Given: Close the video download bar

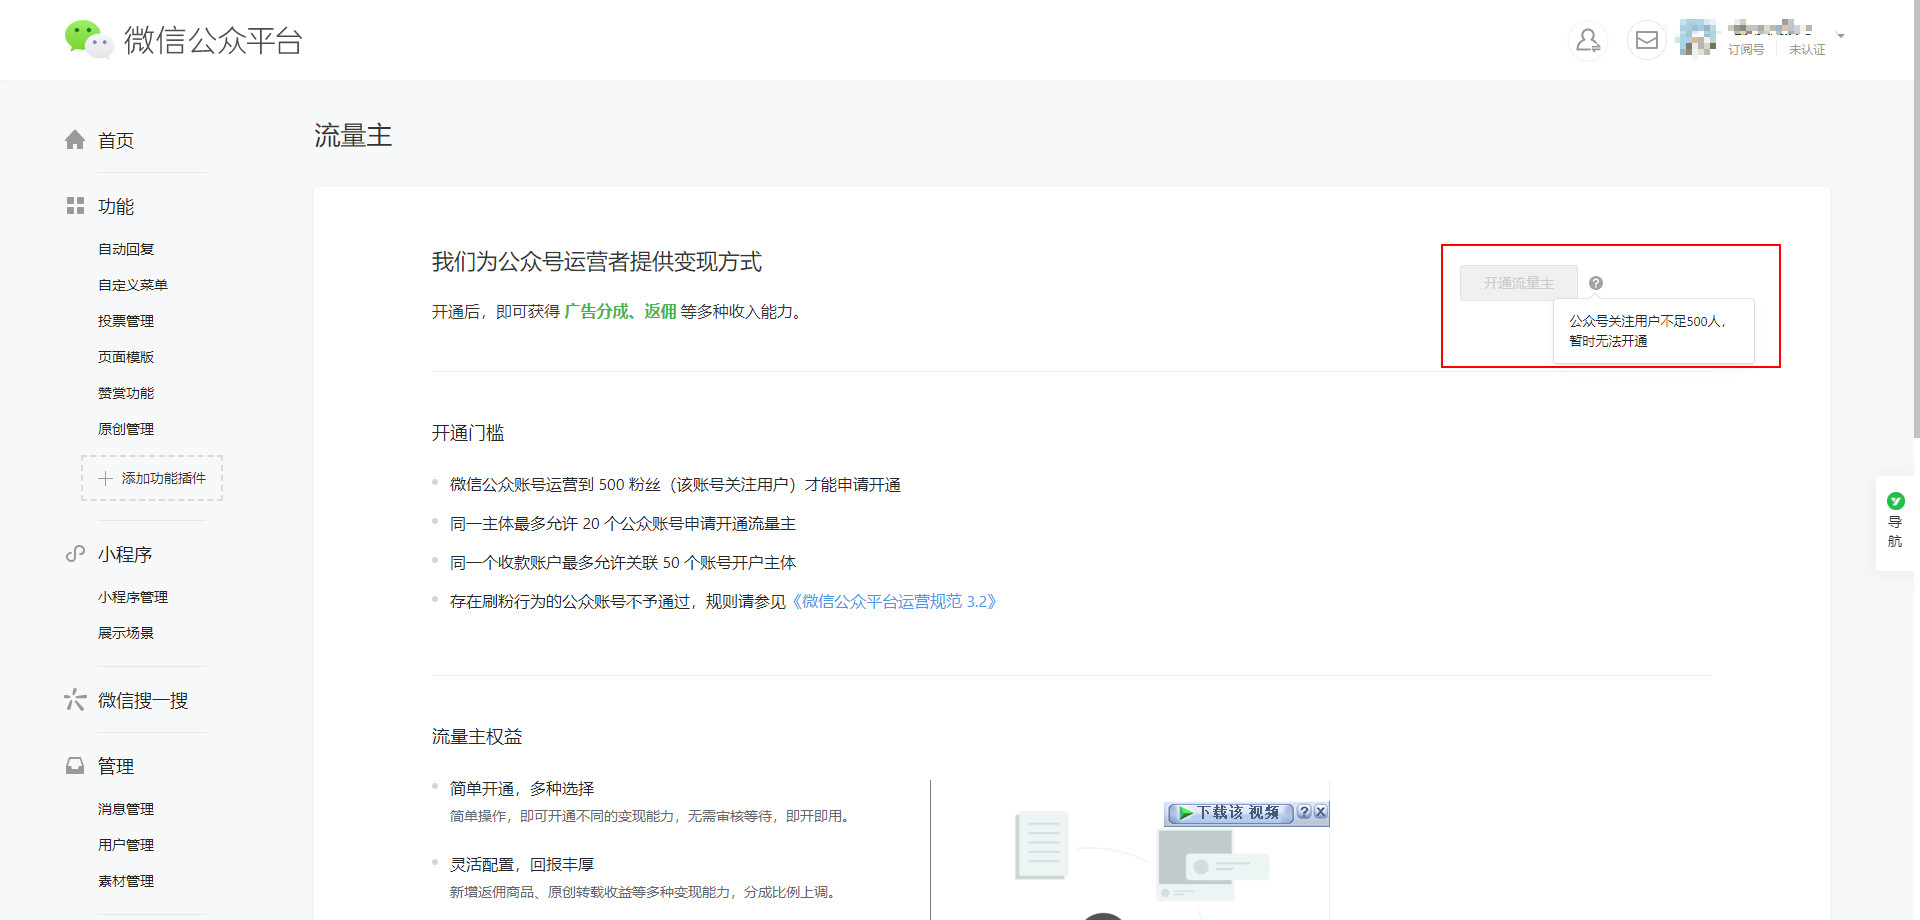Looking at the screenshot, I should [1320, 813].
